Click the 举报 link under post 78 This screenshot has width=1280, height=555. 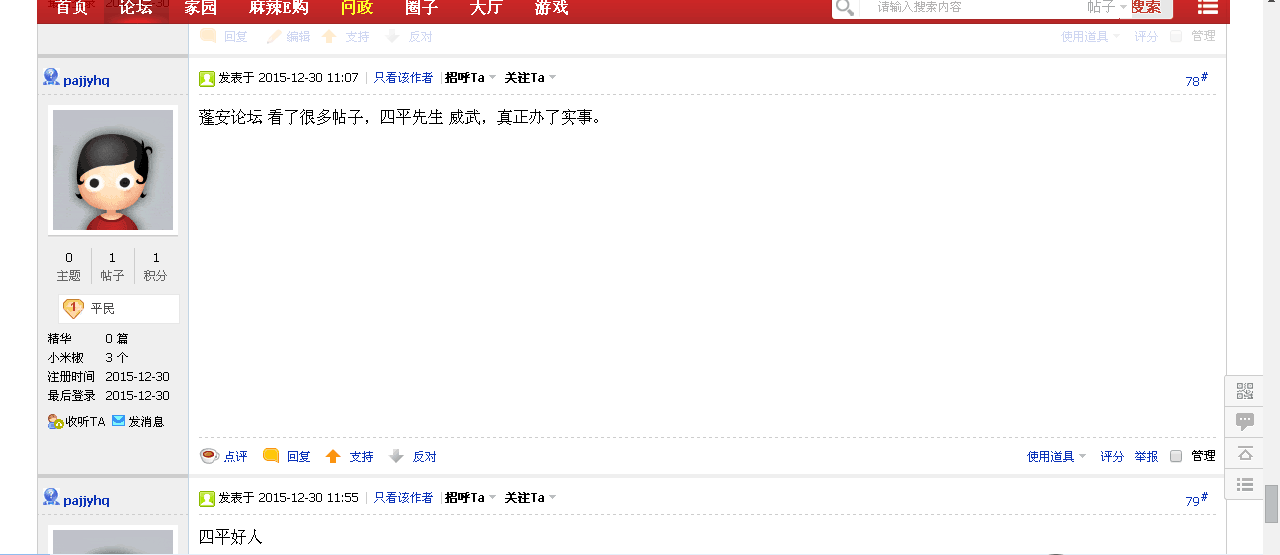tap(1146, 456)
